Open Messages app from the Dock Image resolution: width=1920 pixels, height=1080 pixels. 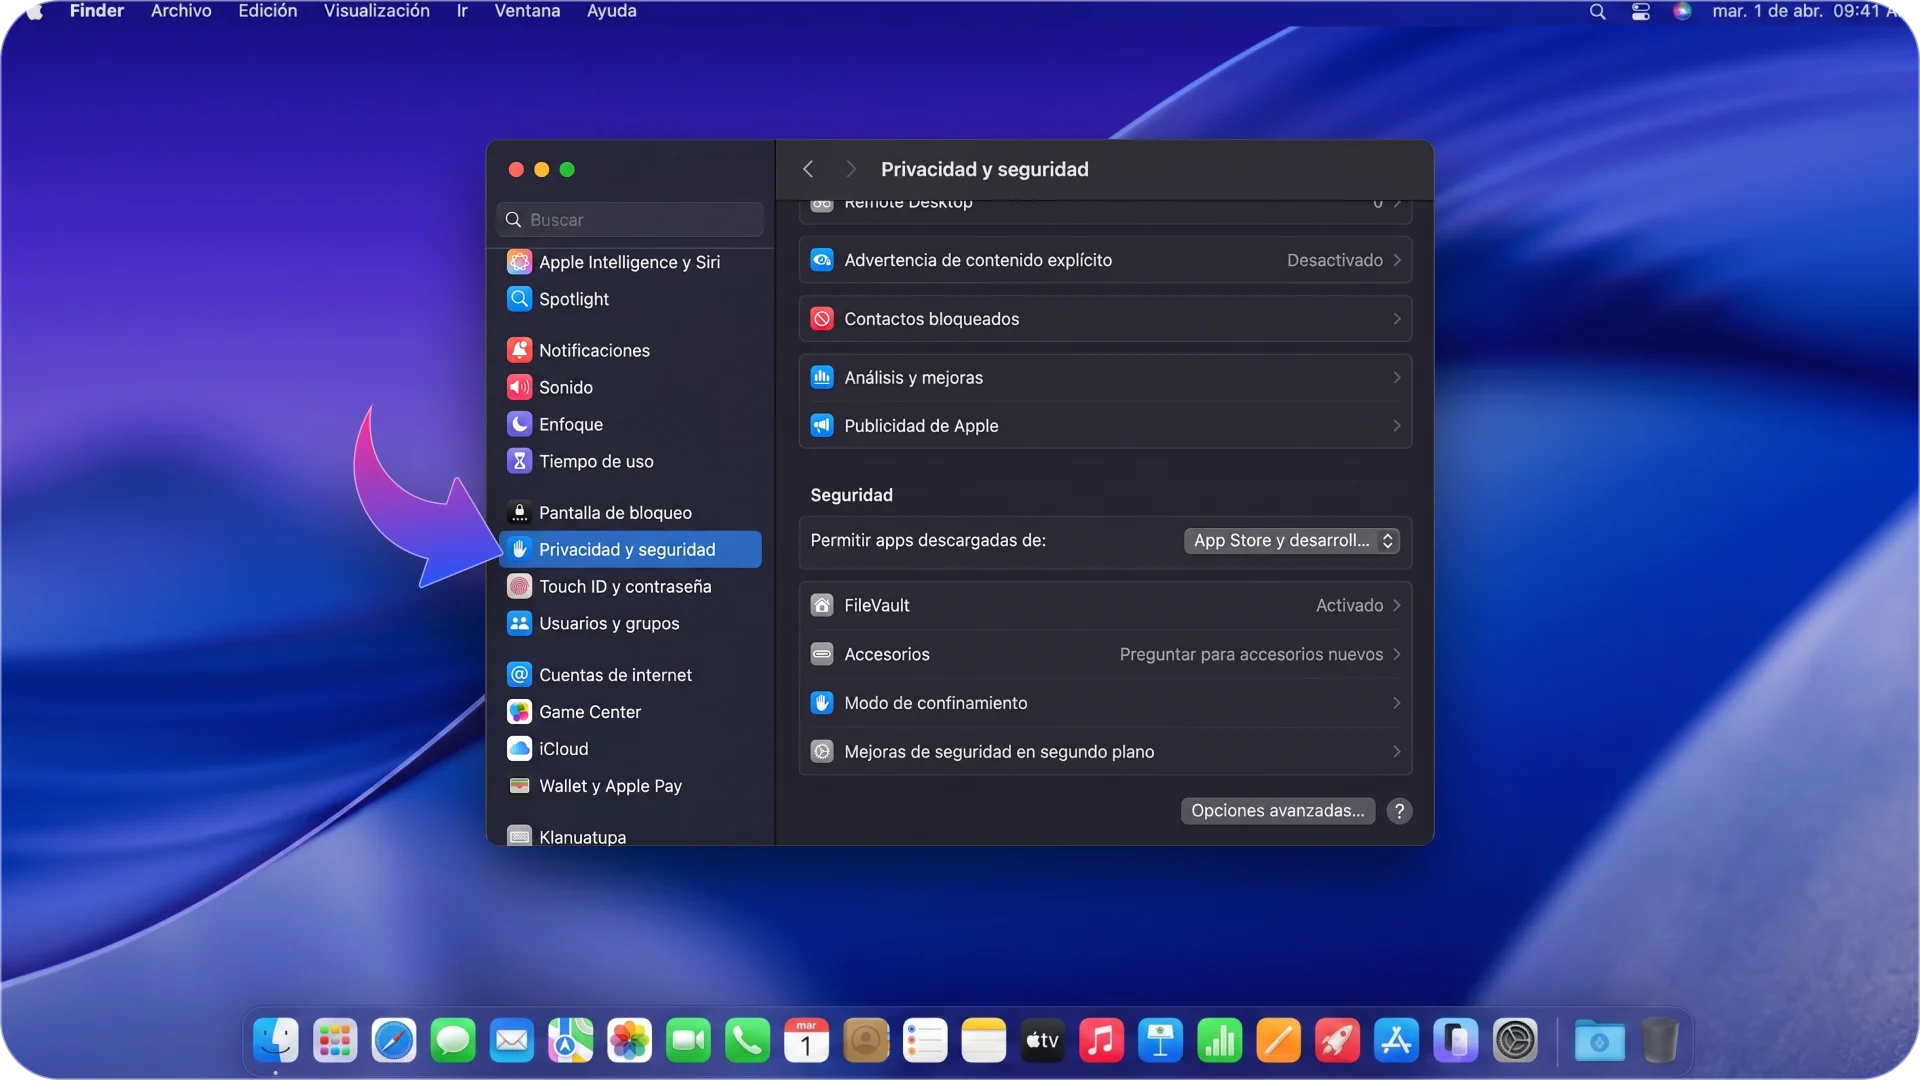click(x=453, y=1041)
